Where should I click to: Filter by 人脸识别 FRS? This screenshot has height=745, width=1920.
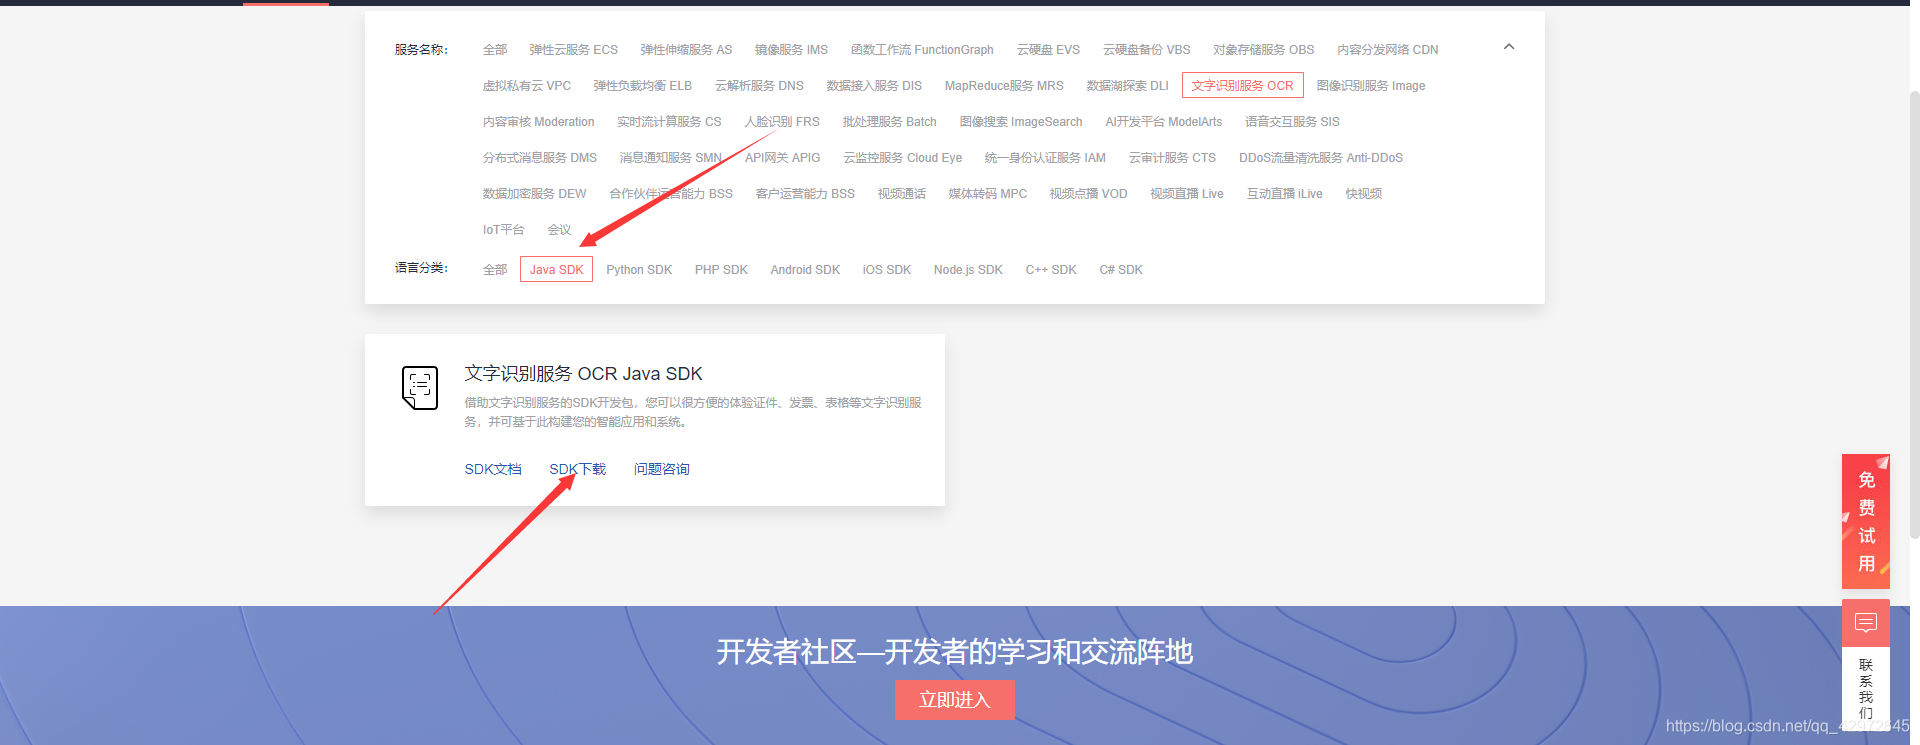pos(782,122)
